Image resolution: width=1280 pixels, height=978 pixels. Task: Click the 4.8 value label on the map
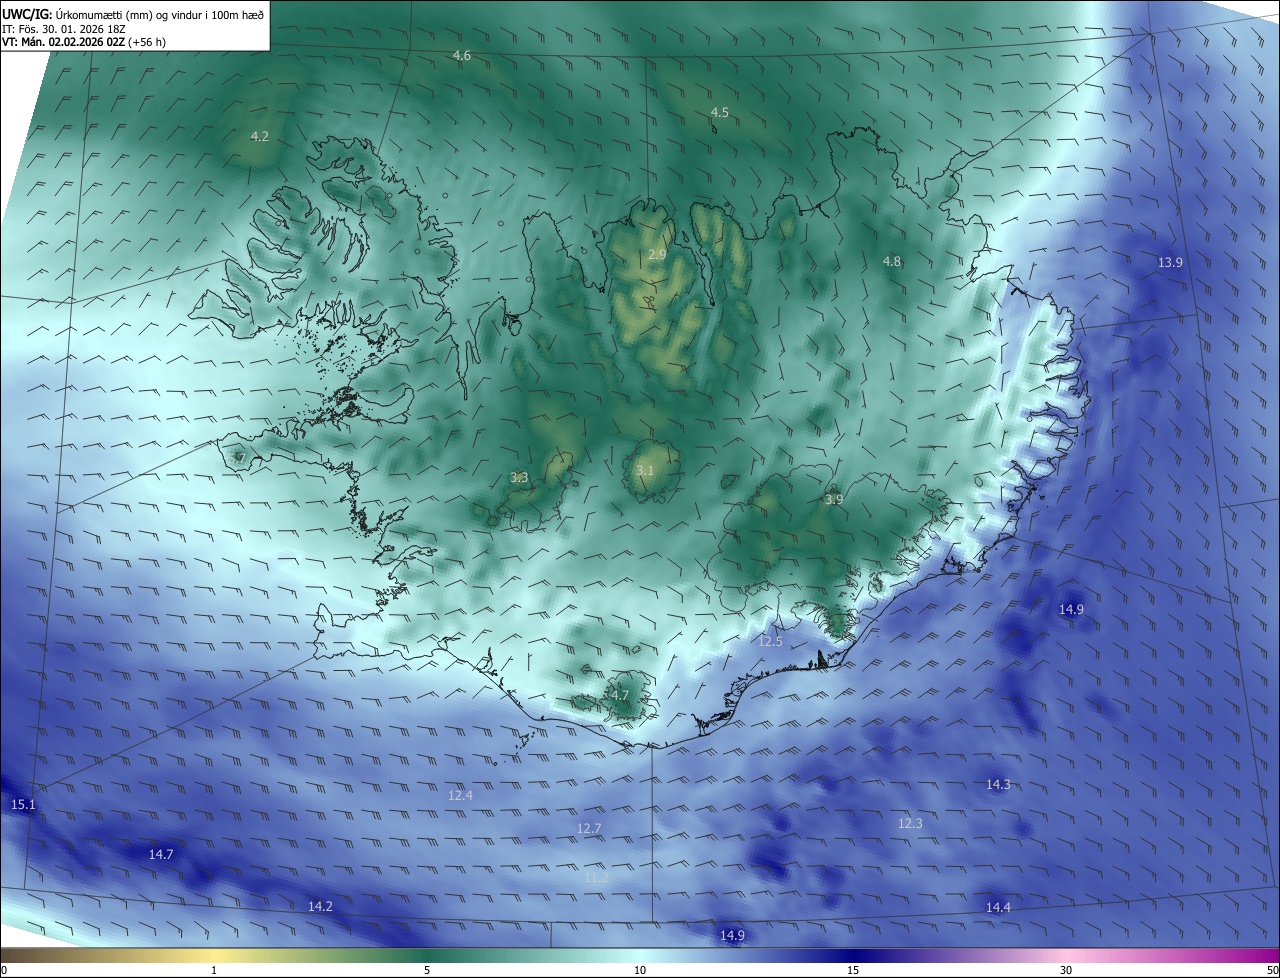pyautogui.click(x=892, y=261)
